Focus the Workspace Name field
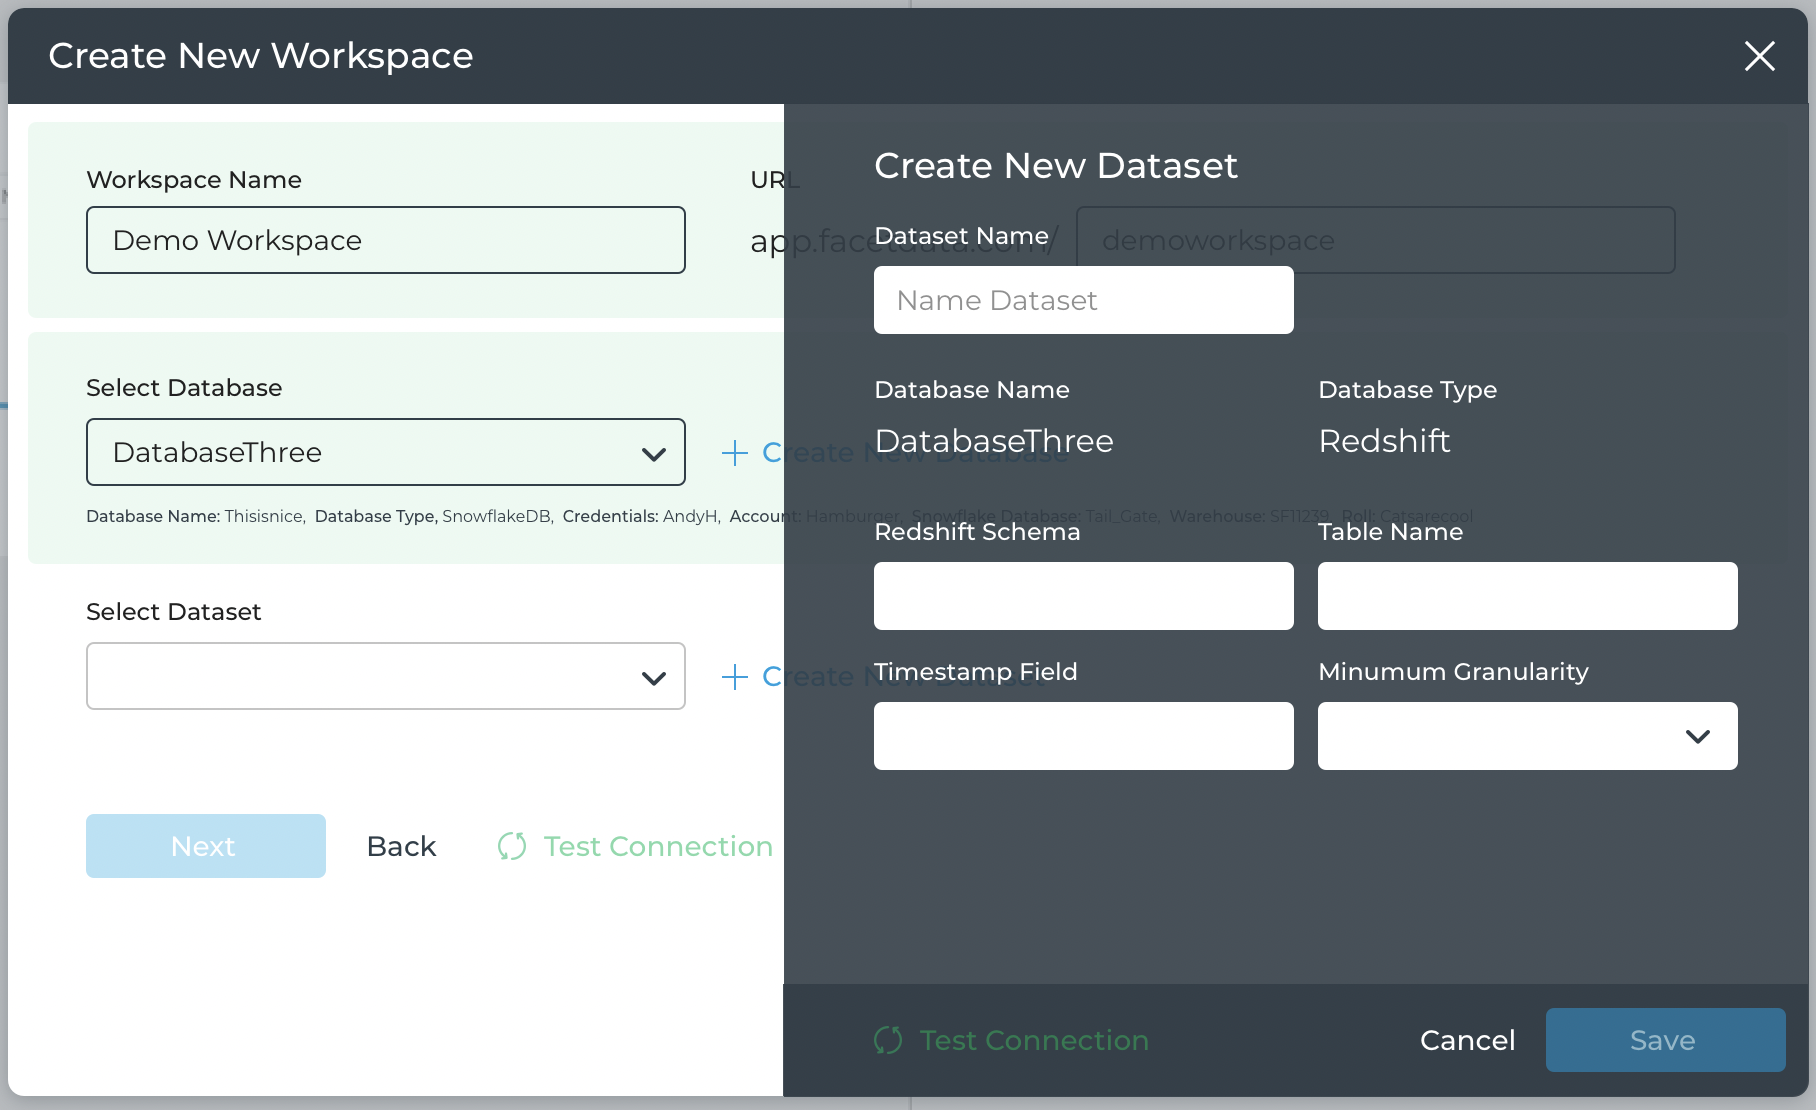The height and width of the screenshot is (1110, 1816). [x=385, y=240]
